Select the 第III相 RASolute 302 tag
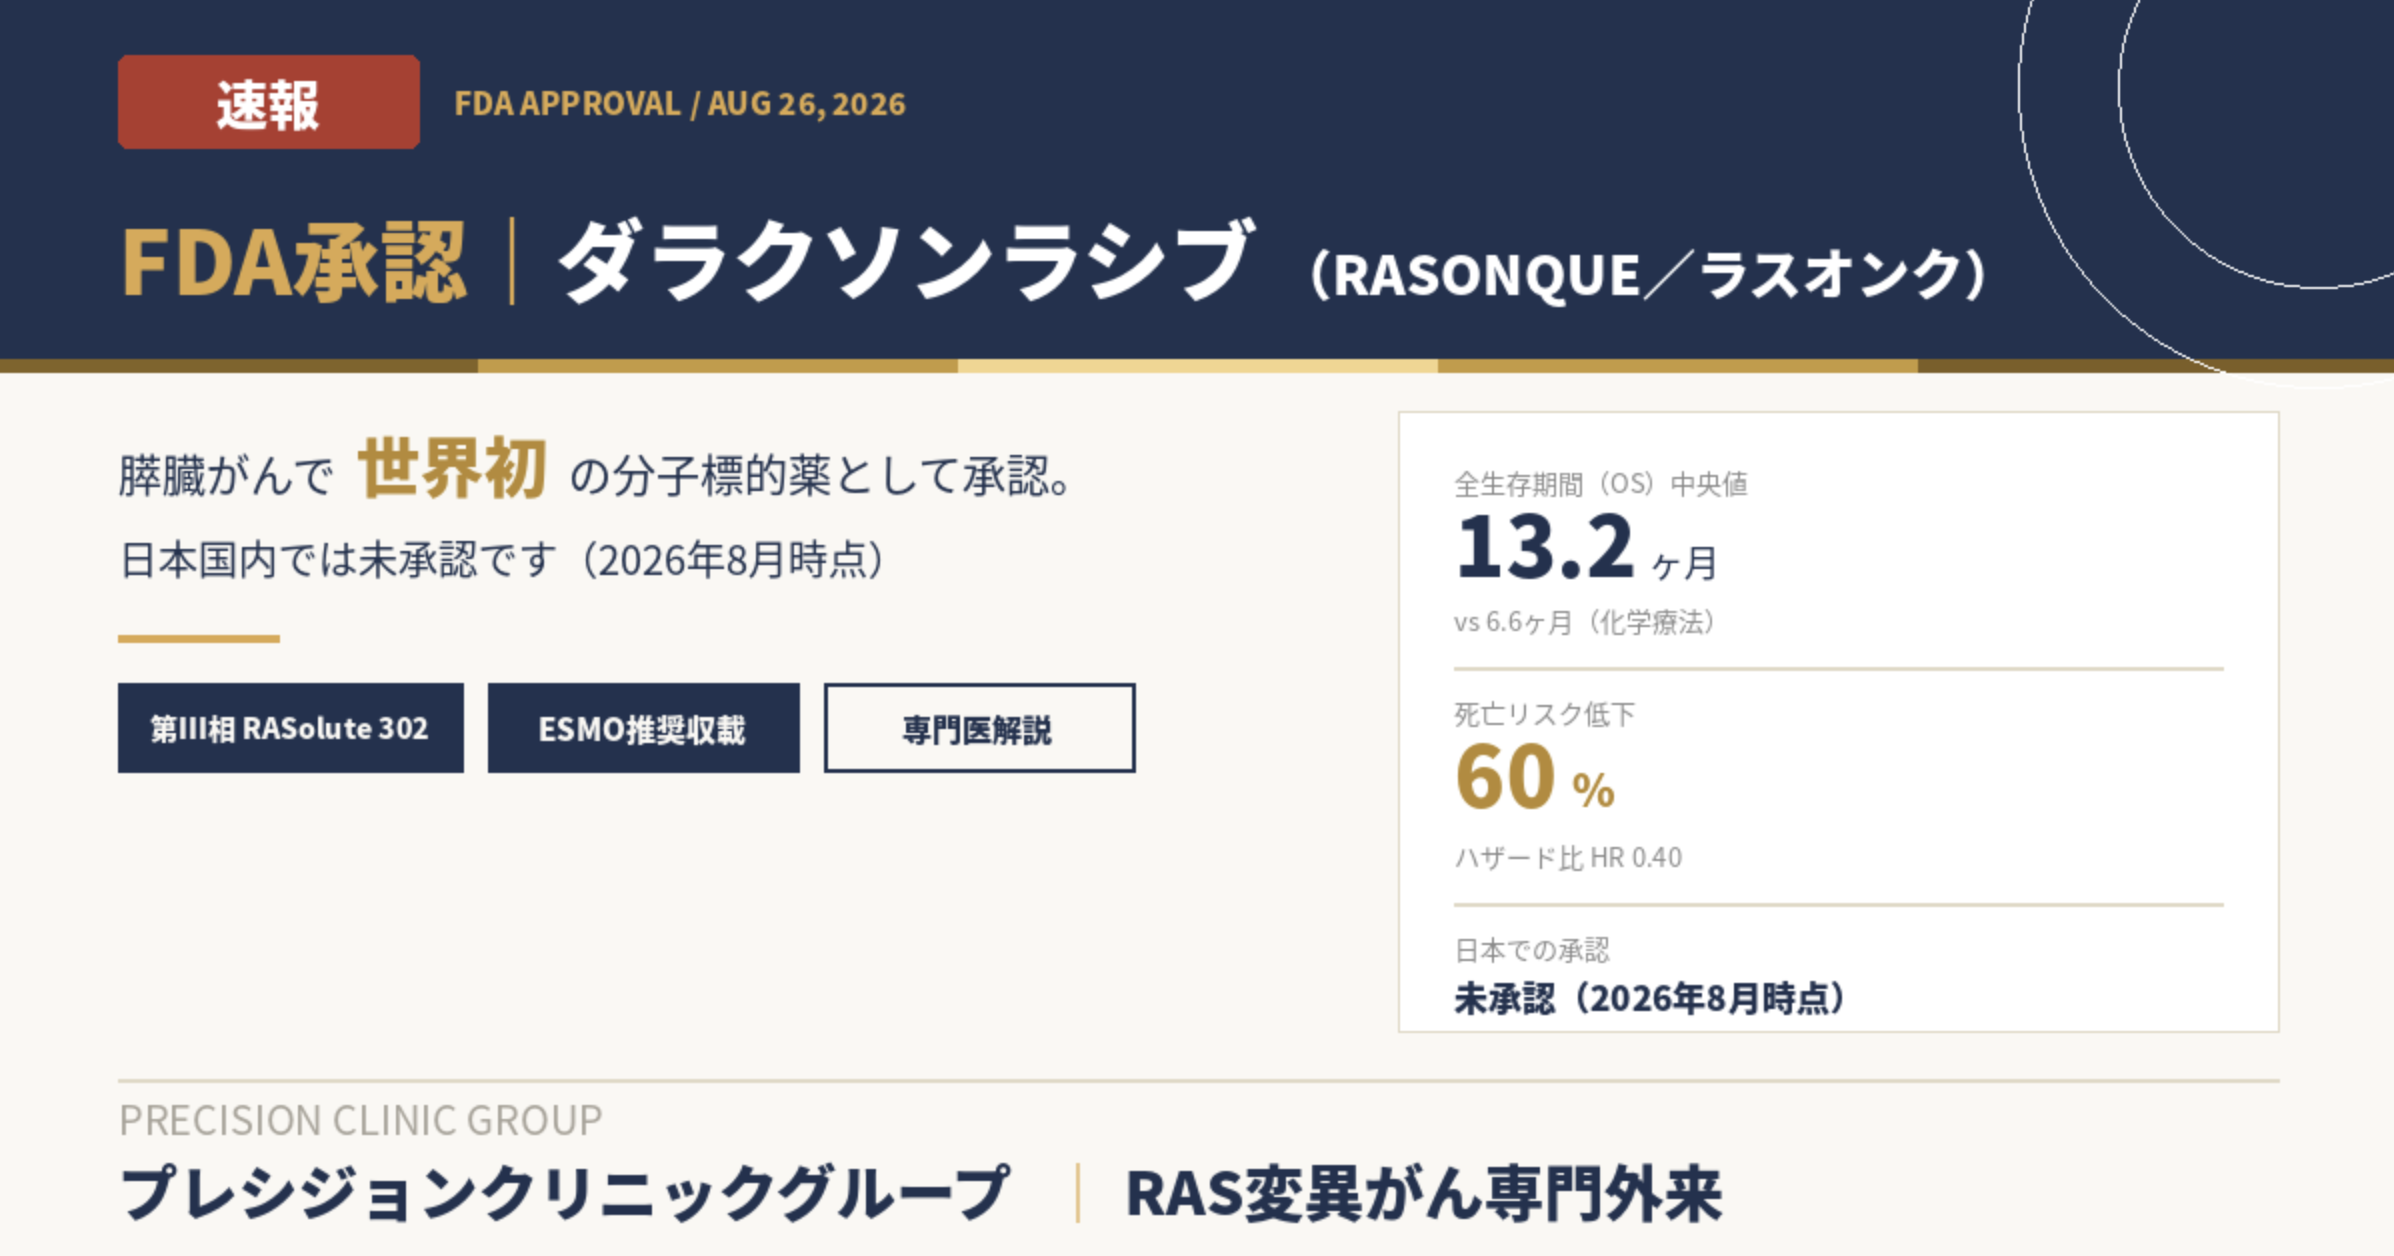 tap(291, 728)
